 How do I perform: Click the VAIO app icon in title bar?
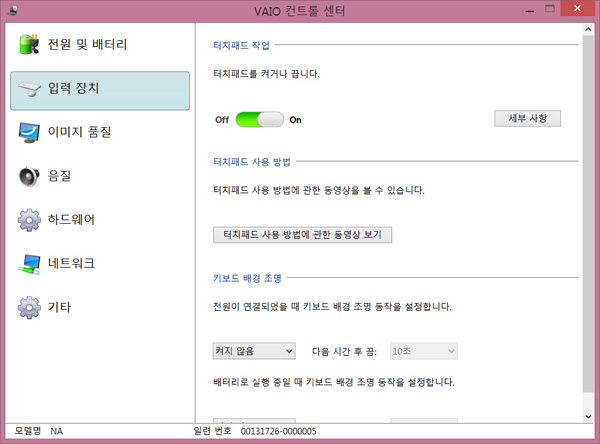(x=13, y=10)
